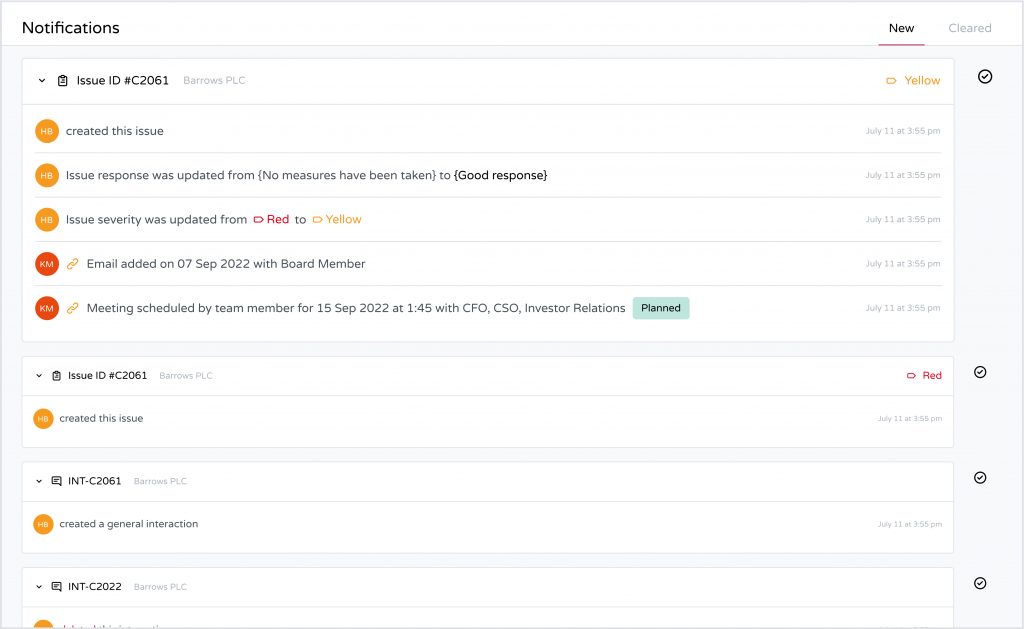
Task: Open the INT-C2022 interaction title
Action: (95, 587)
